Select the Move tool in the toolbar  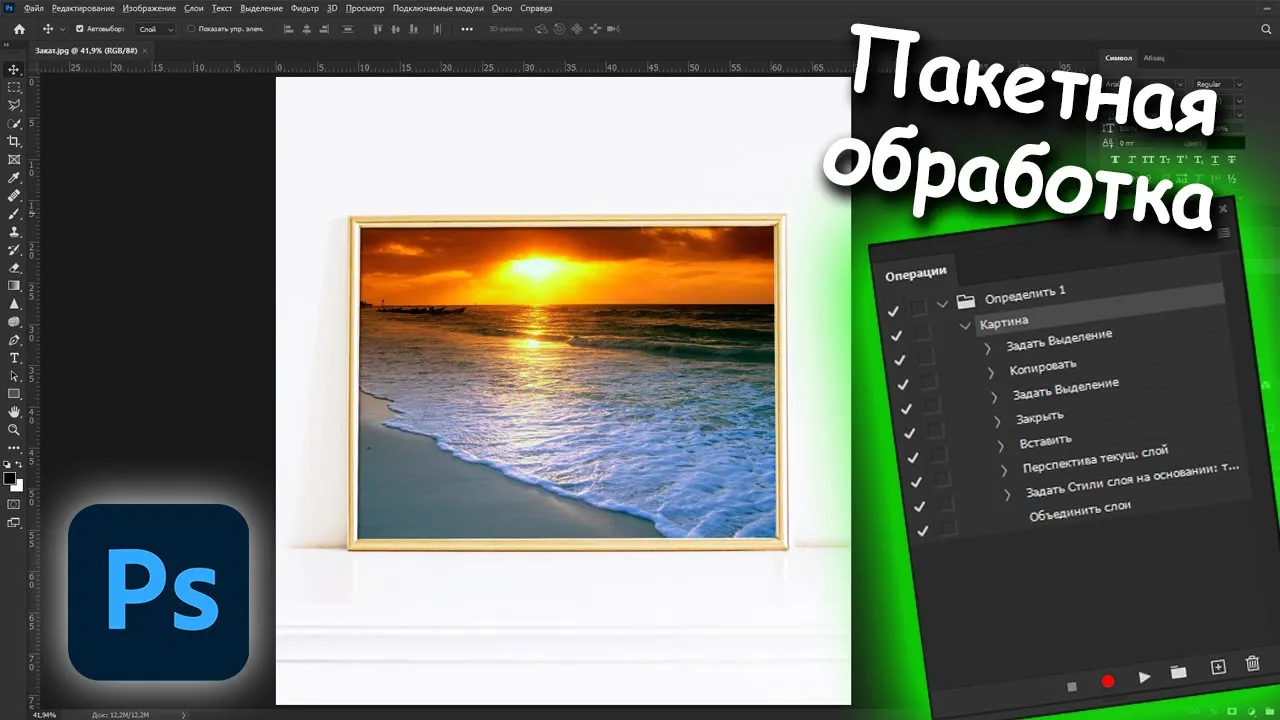tap(14, 69)
